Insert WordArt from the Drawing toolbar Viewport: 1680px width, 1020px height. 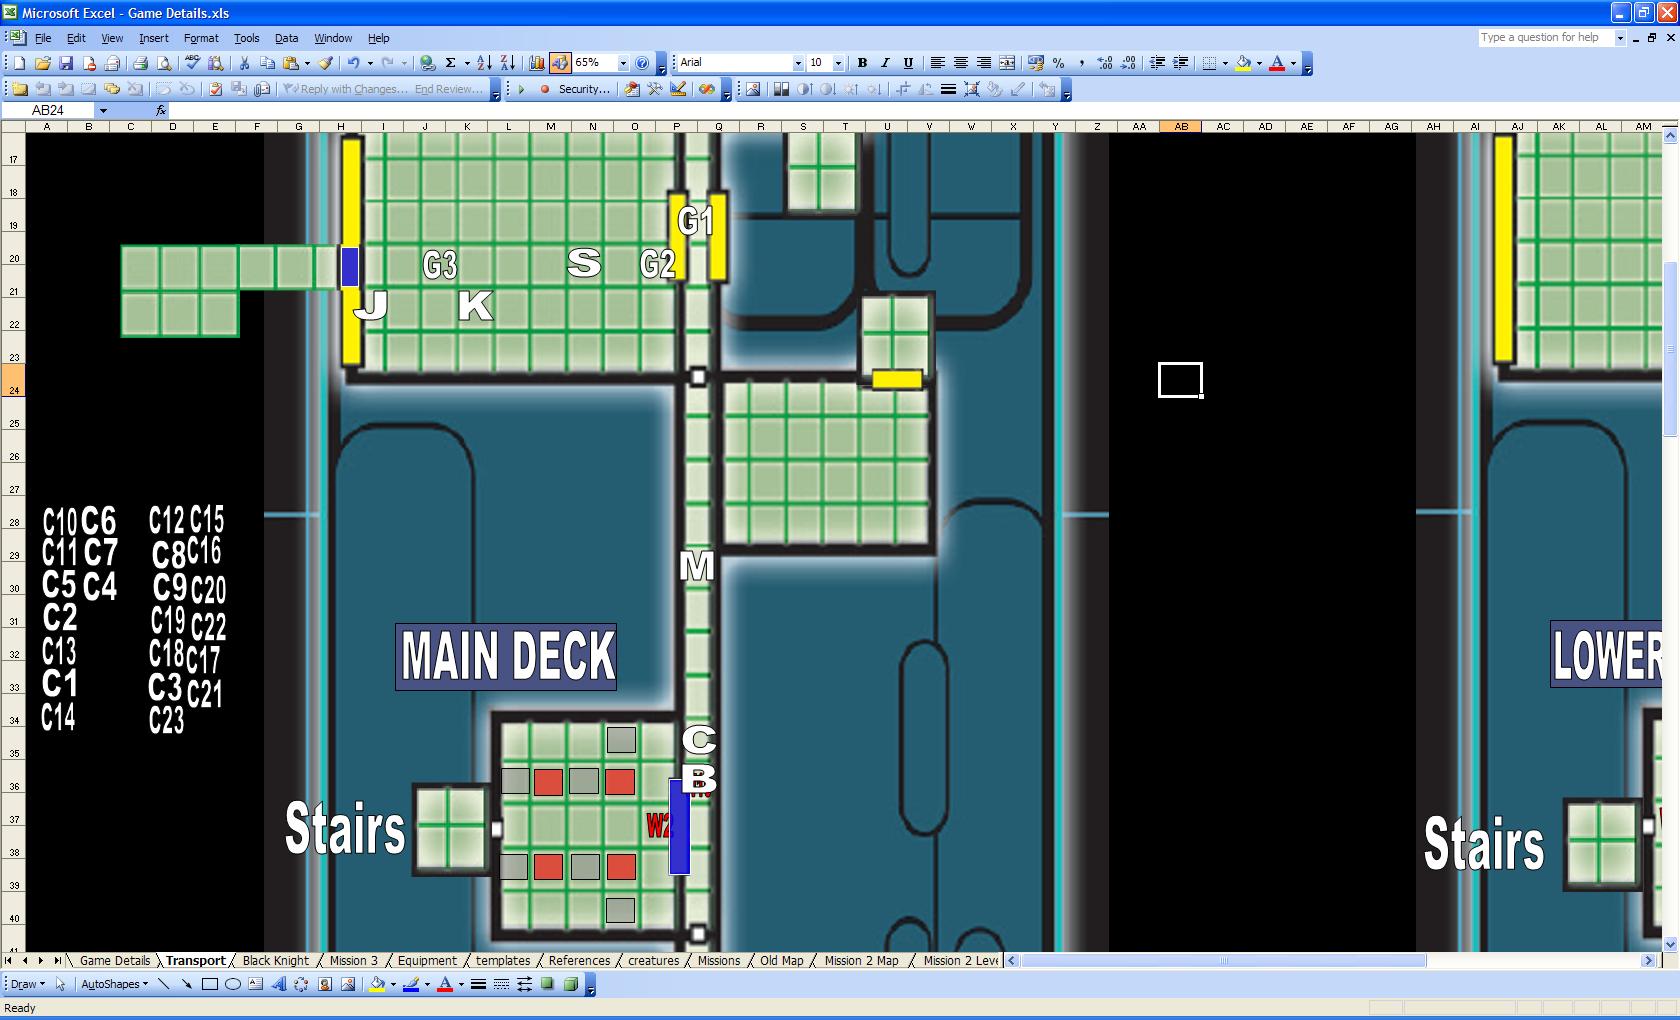tap(278, 984)
